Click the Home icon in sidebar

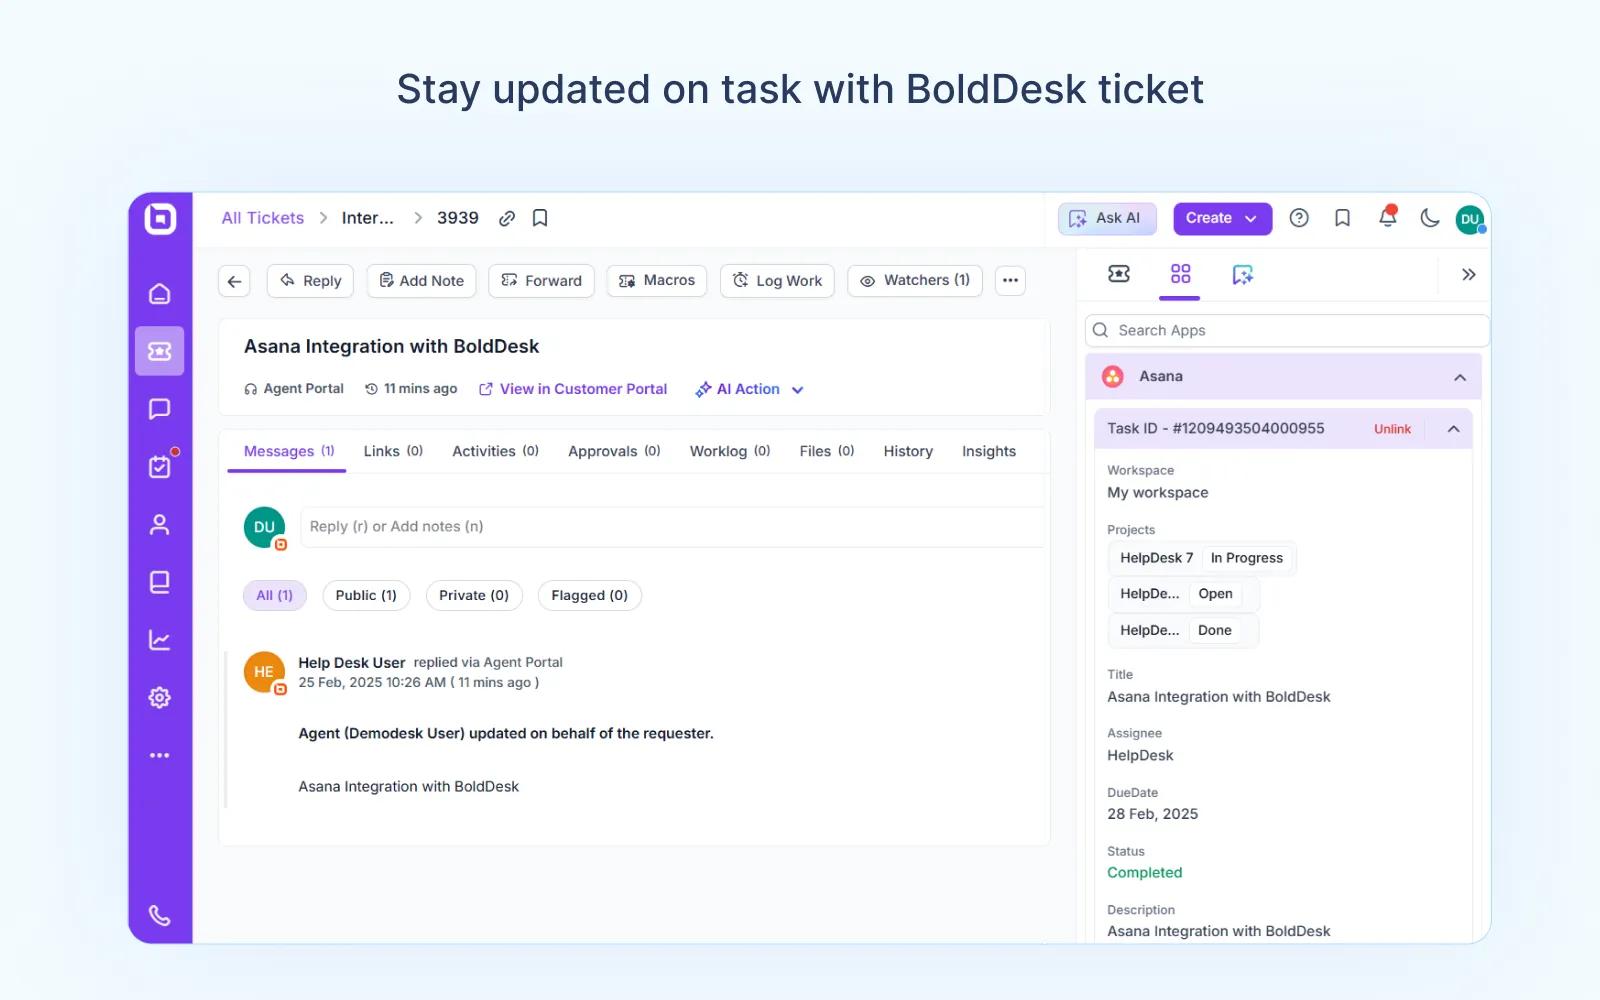[x=159, y=294]
